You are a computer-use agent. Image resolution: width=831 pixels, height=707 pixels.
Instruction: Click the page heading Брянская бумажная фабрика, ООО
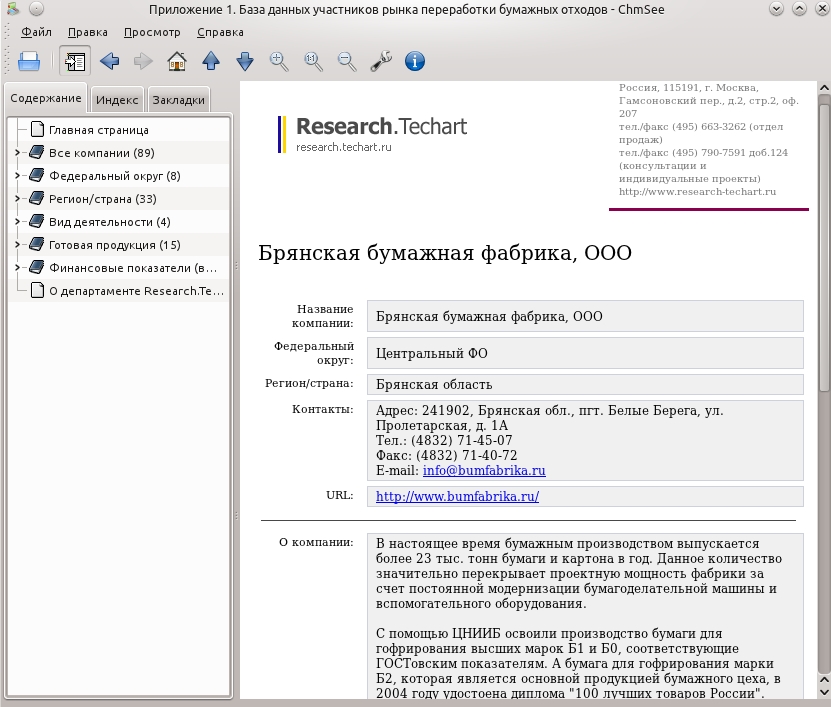445,253
